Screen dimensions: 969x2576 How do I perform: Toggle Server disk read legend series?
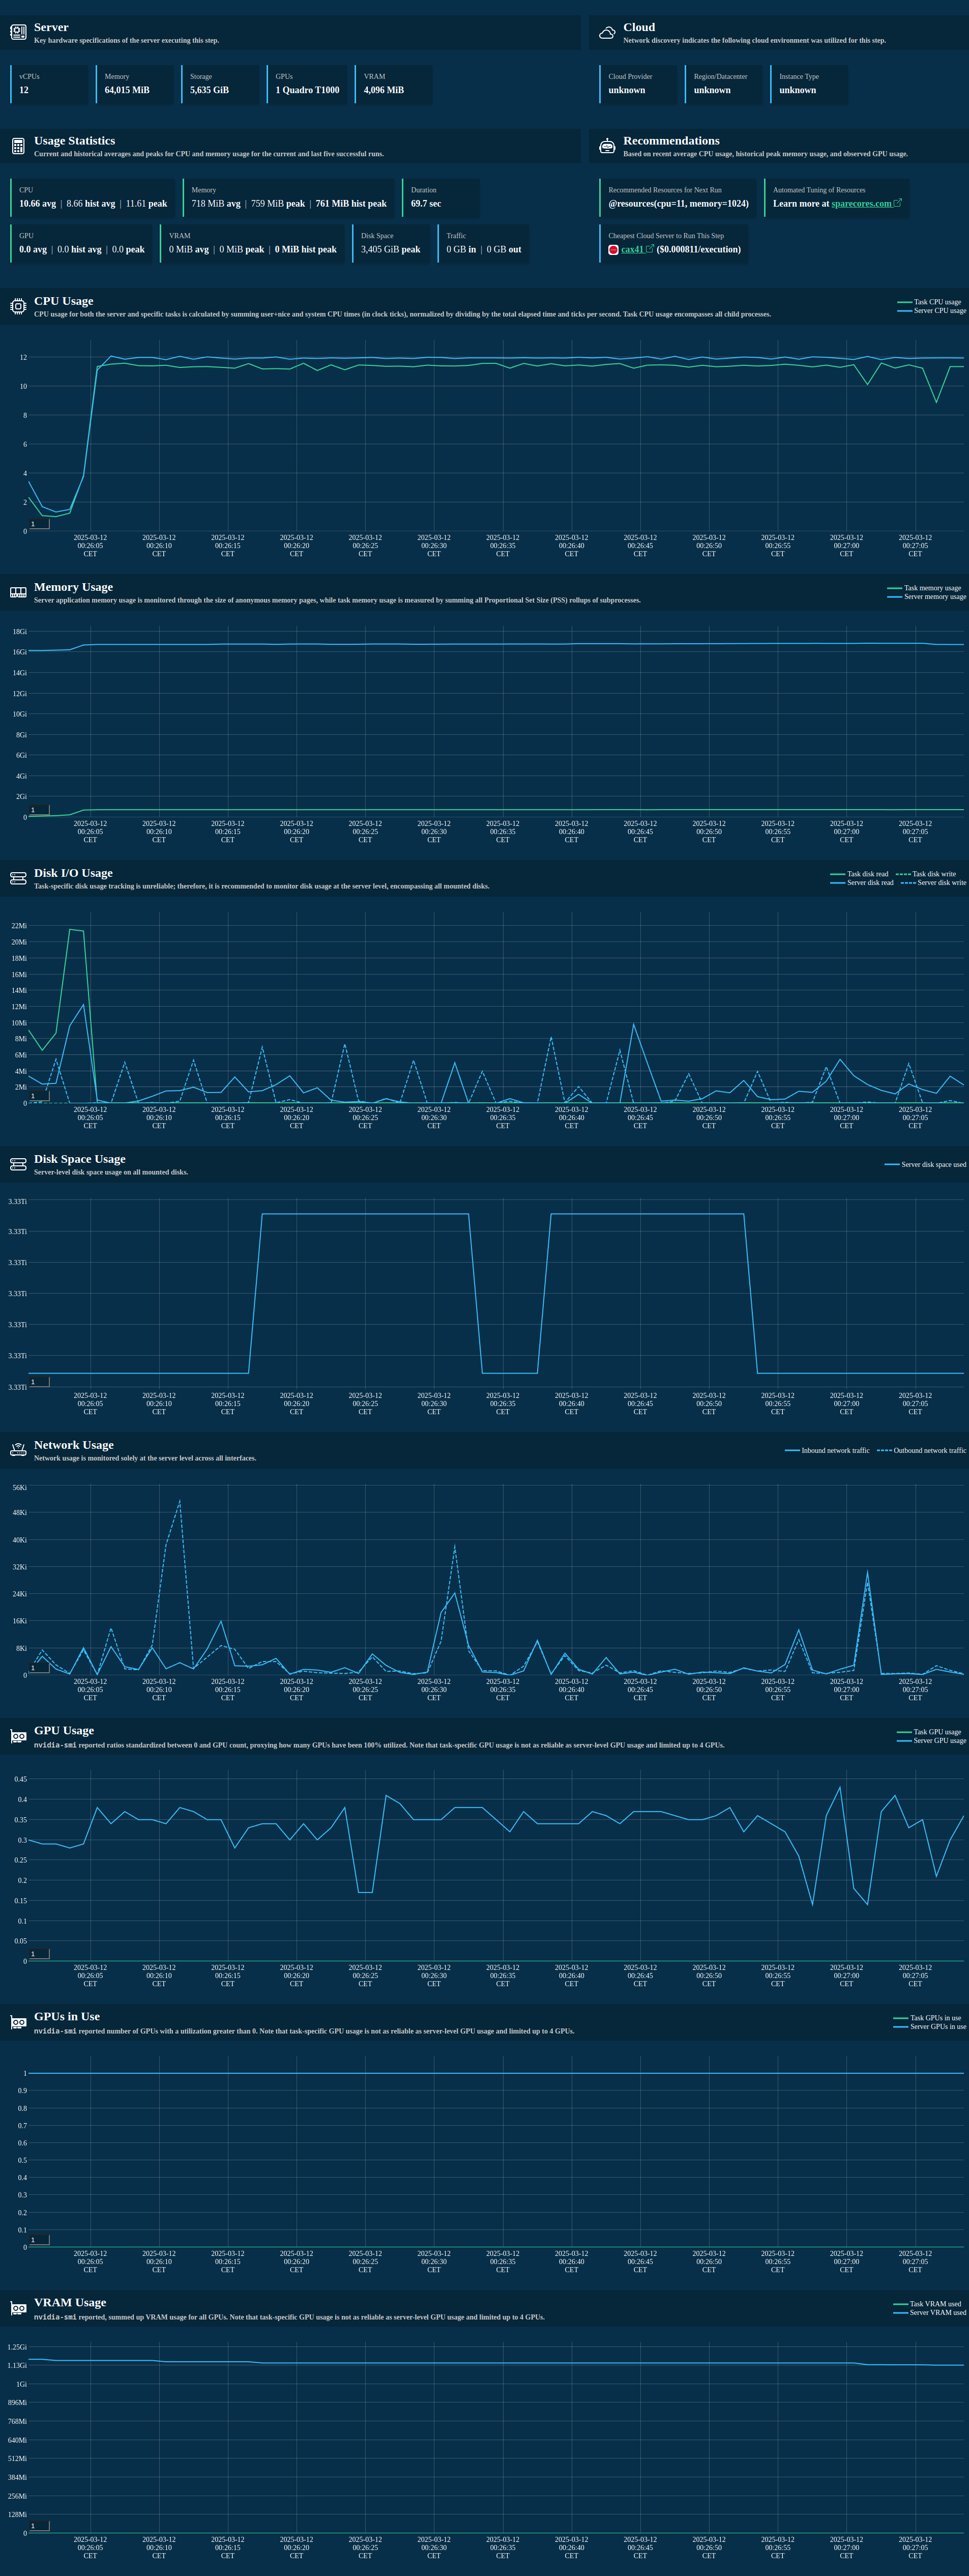862,883
